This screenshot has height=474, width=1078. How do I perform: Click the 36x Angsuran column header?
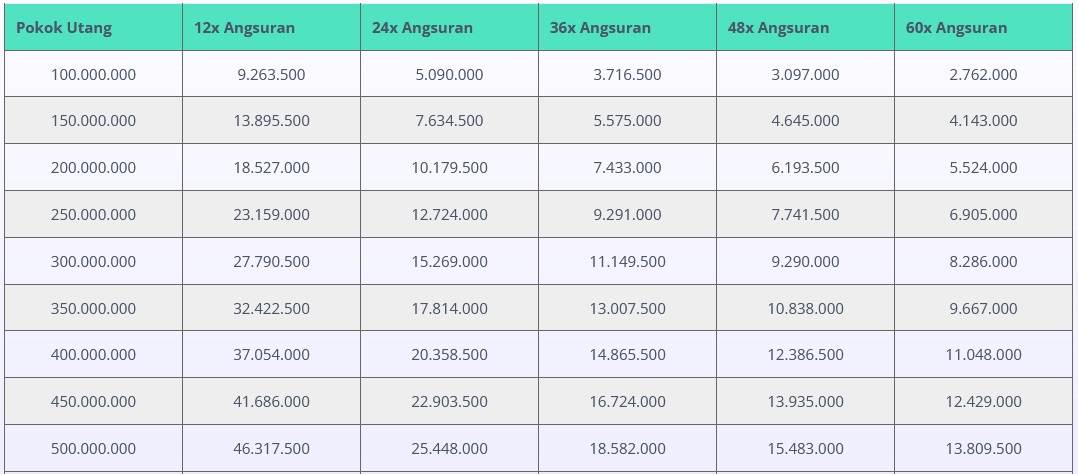click(600, 28)
